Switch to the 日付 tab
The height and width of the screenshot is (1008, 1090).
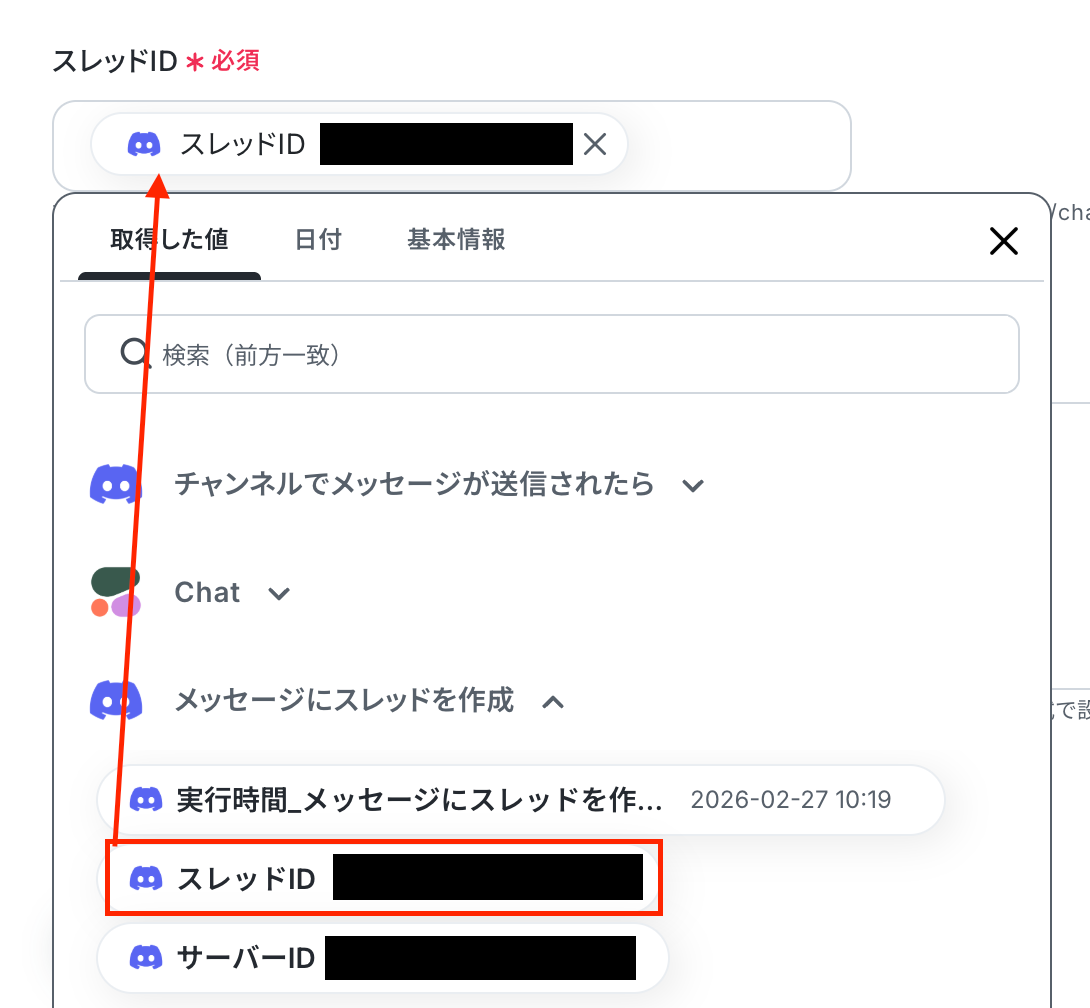[318, 240]
